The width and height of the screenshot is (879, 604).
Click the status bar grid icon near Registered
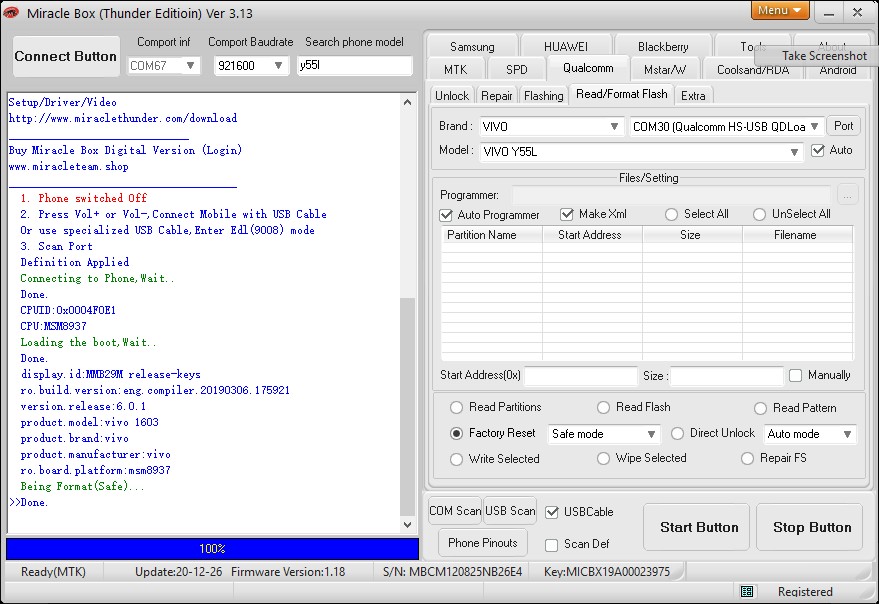747,591
